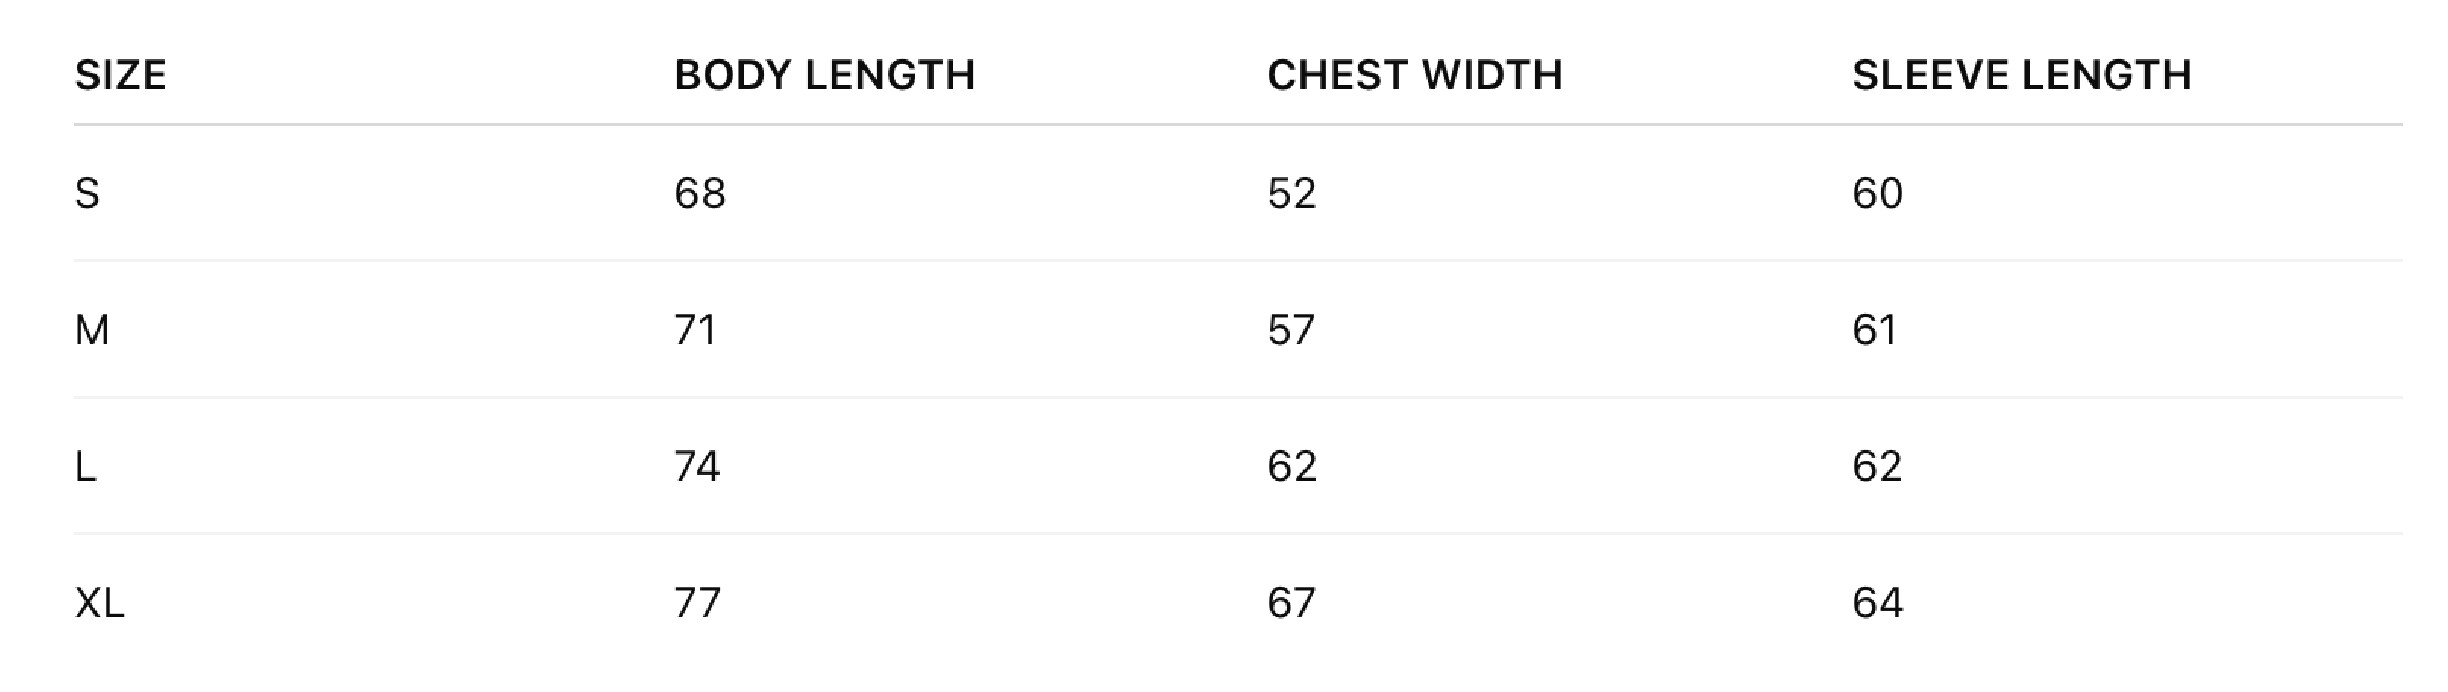Select the S size row label

(87, 193)
